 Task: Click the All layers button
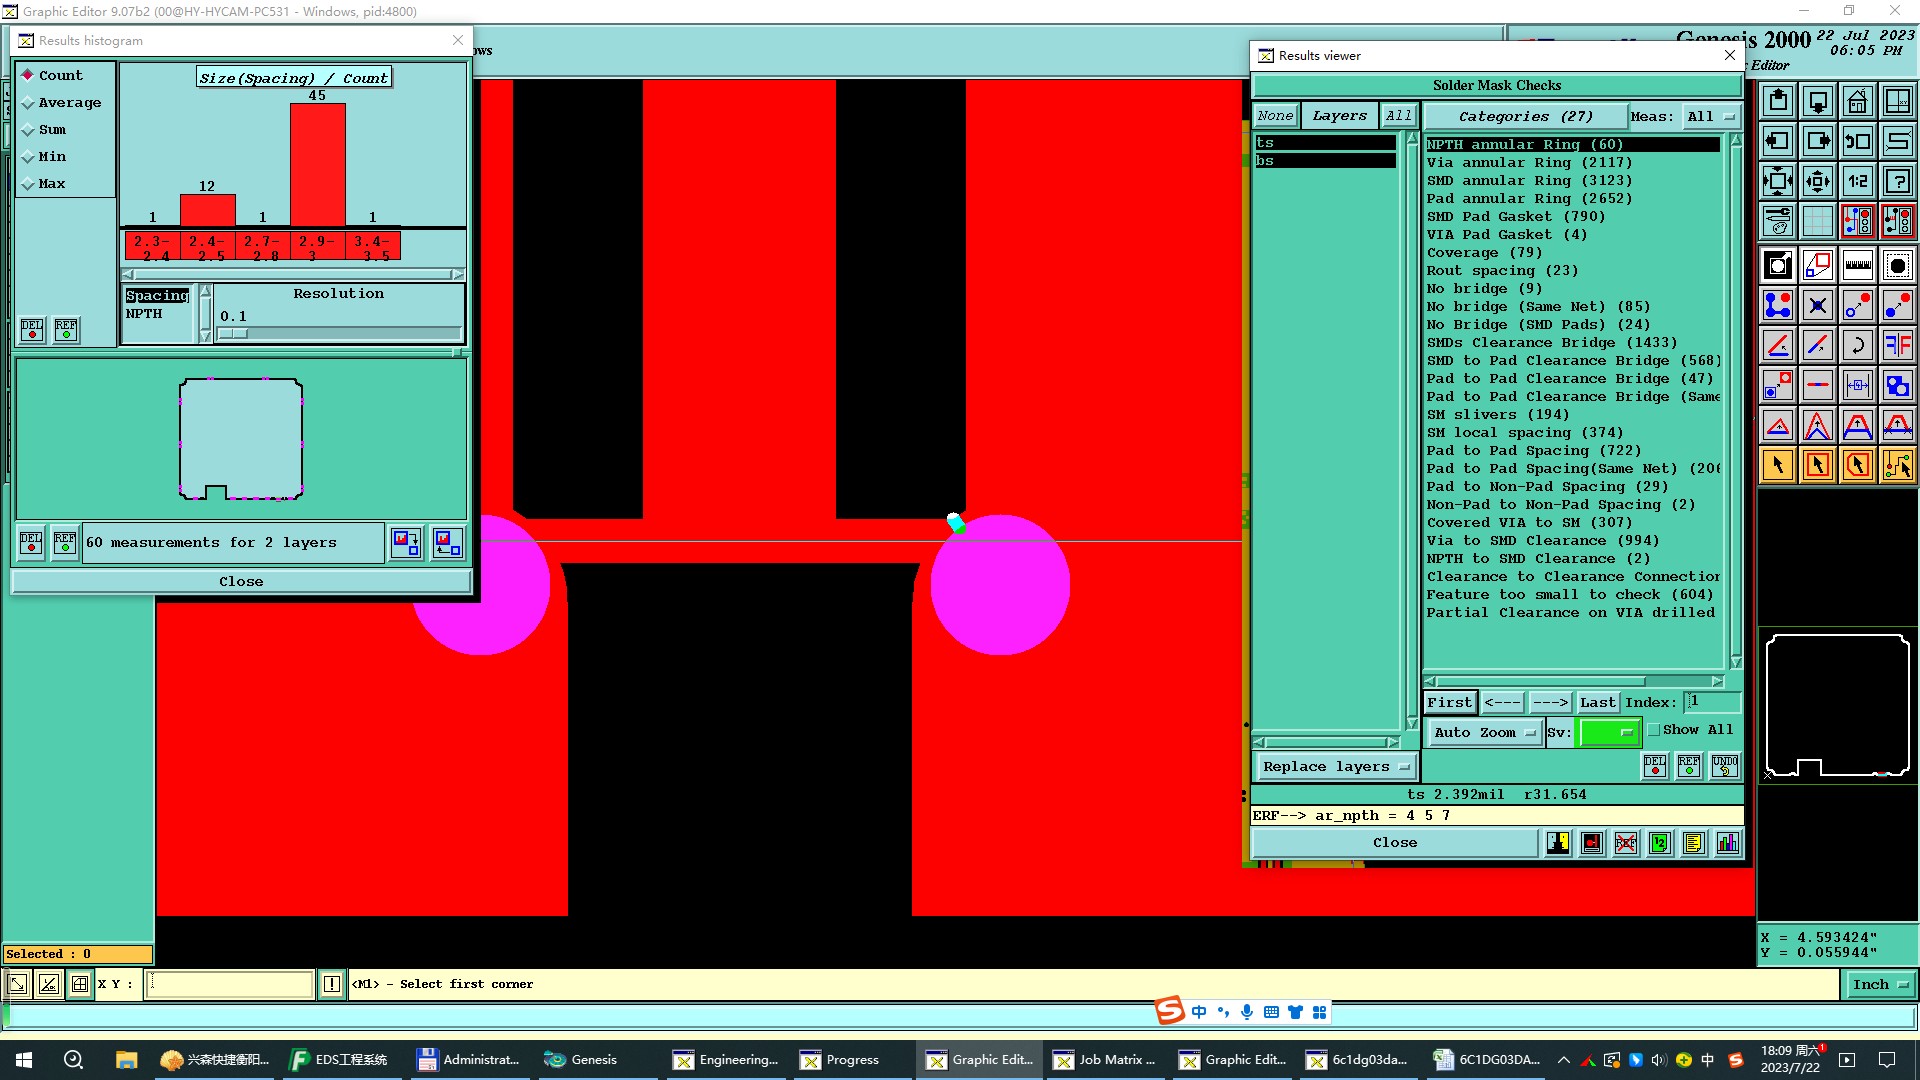pos(1398,116)
